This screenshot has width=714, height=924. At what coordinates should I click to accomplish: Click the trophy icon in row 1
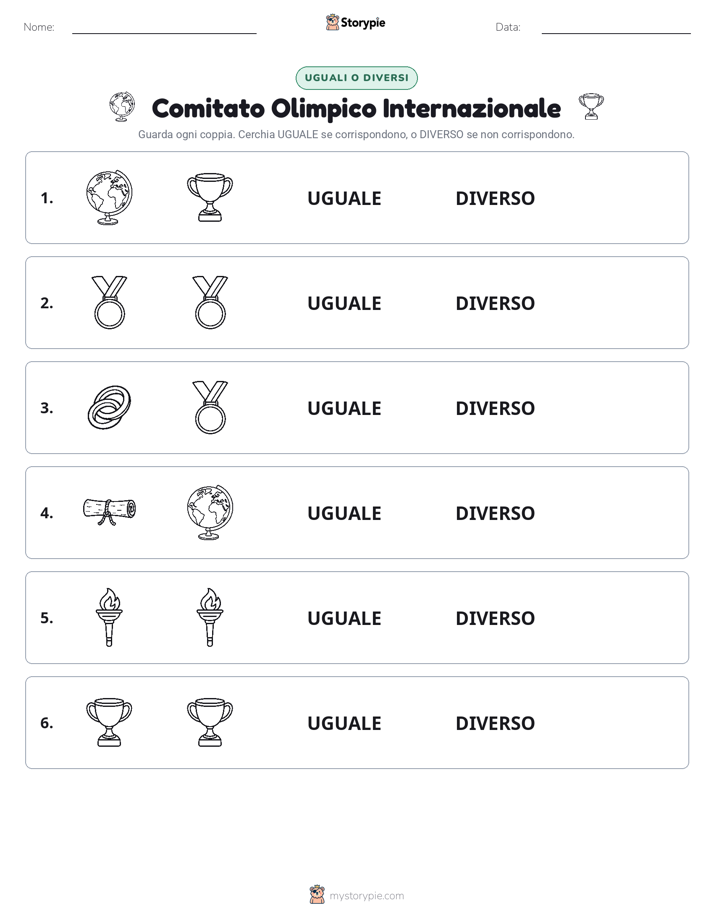(x=210, y=197)
